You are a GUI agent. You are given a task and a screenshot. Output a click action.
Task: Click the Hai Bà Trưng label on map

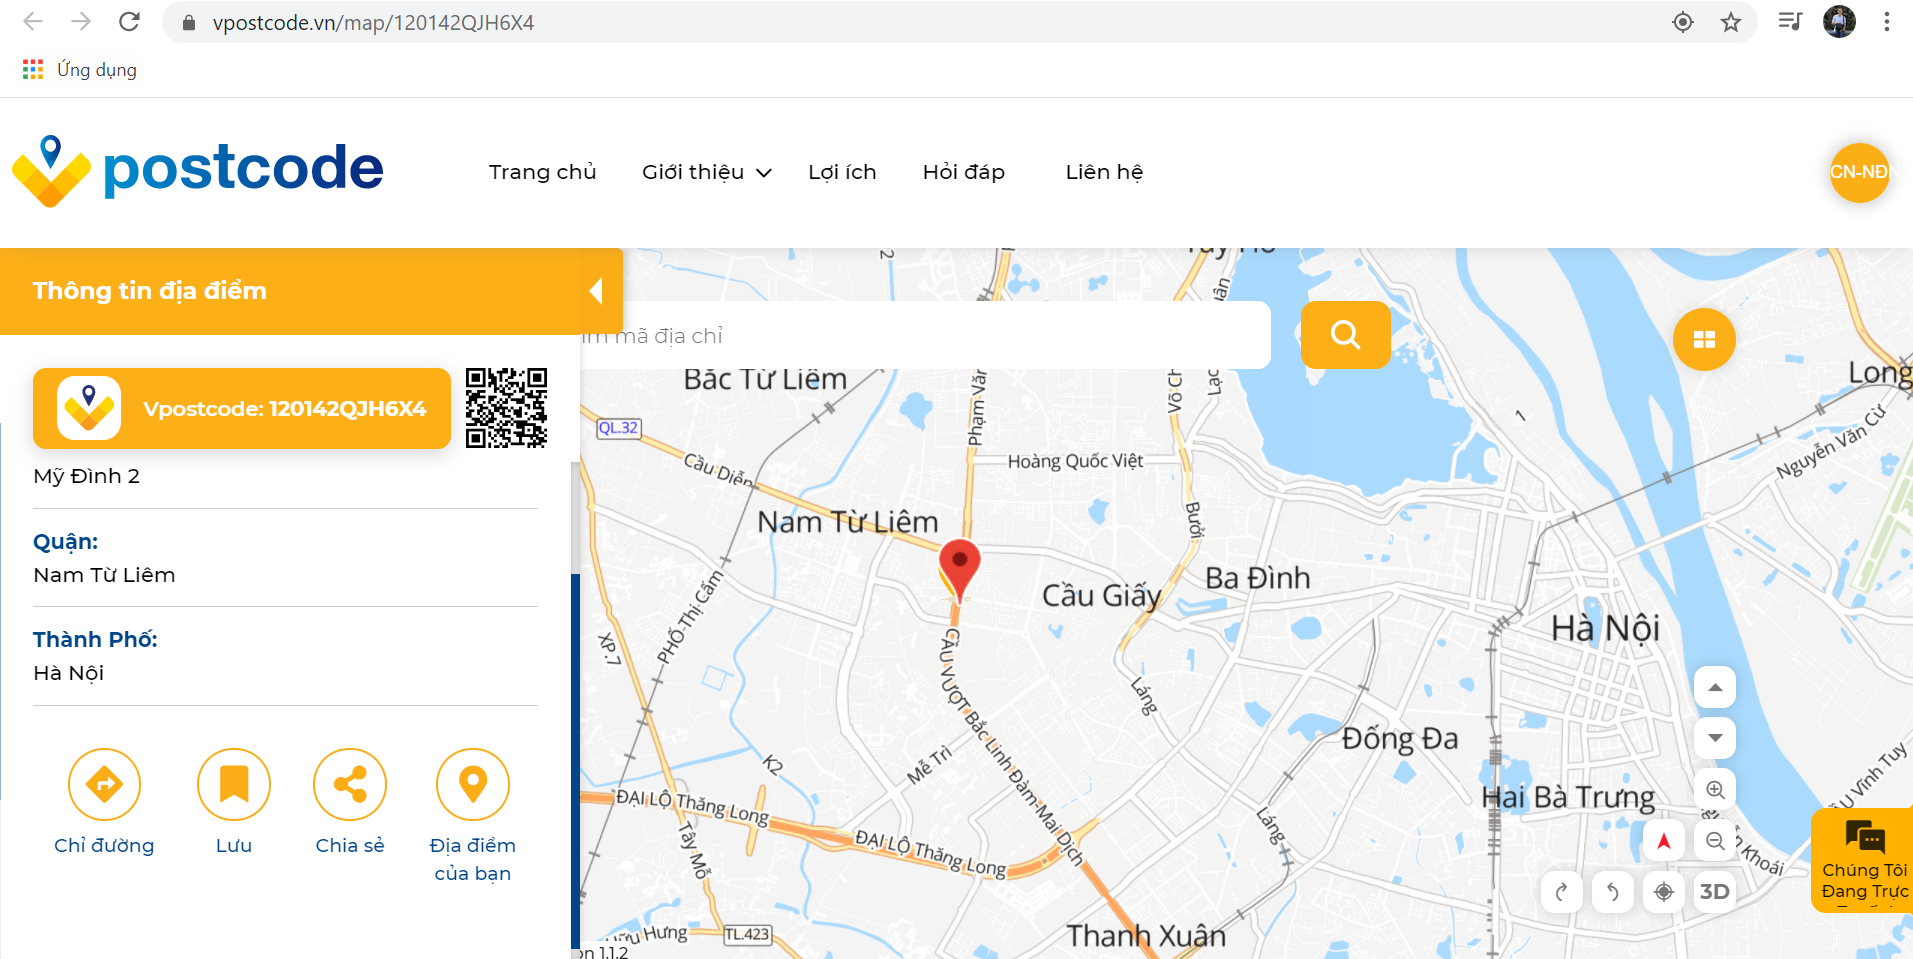pos(1568,797)
